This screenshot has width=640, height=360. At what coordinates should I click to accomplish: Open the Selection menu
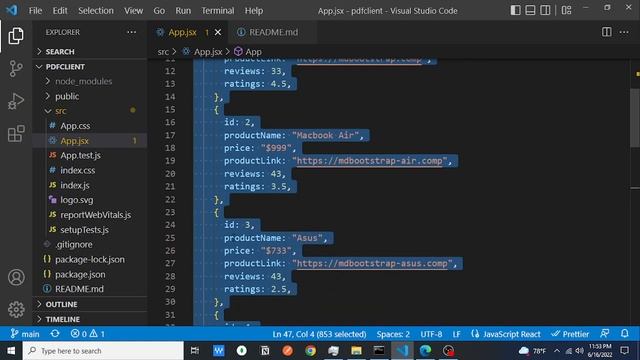[96, 11]
